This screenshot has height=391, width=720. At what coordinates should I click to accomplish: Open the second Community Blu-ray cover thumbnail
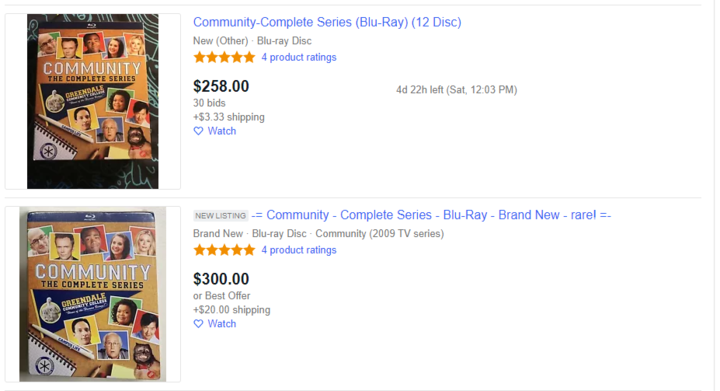coord(93,294)
